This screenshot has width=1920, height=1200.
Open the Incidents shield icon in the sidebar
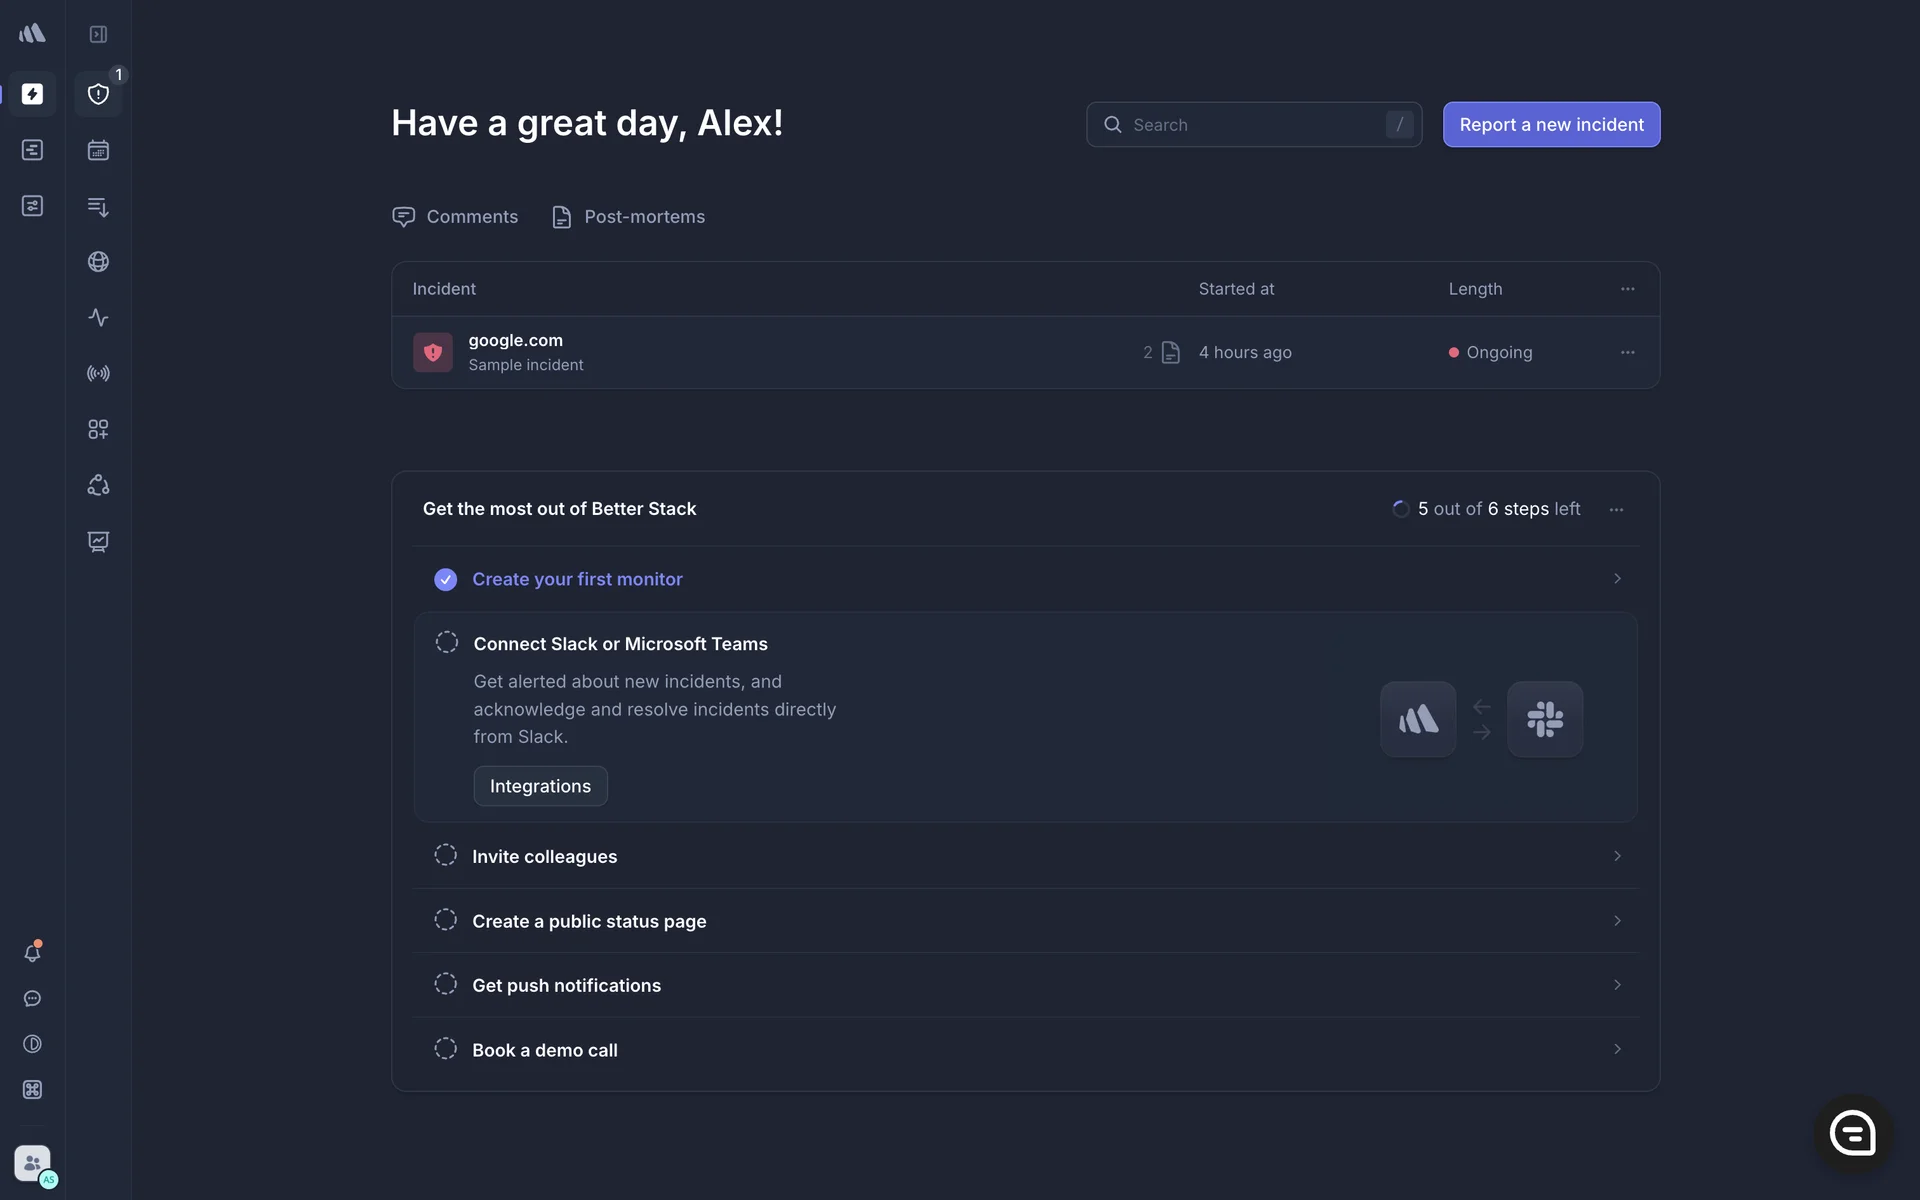[98, 94]
